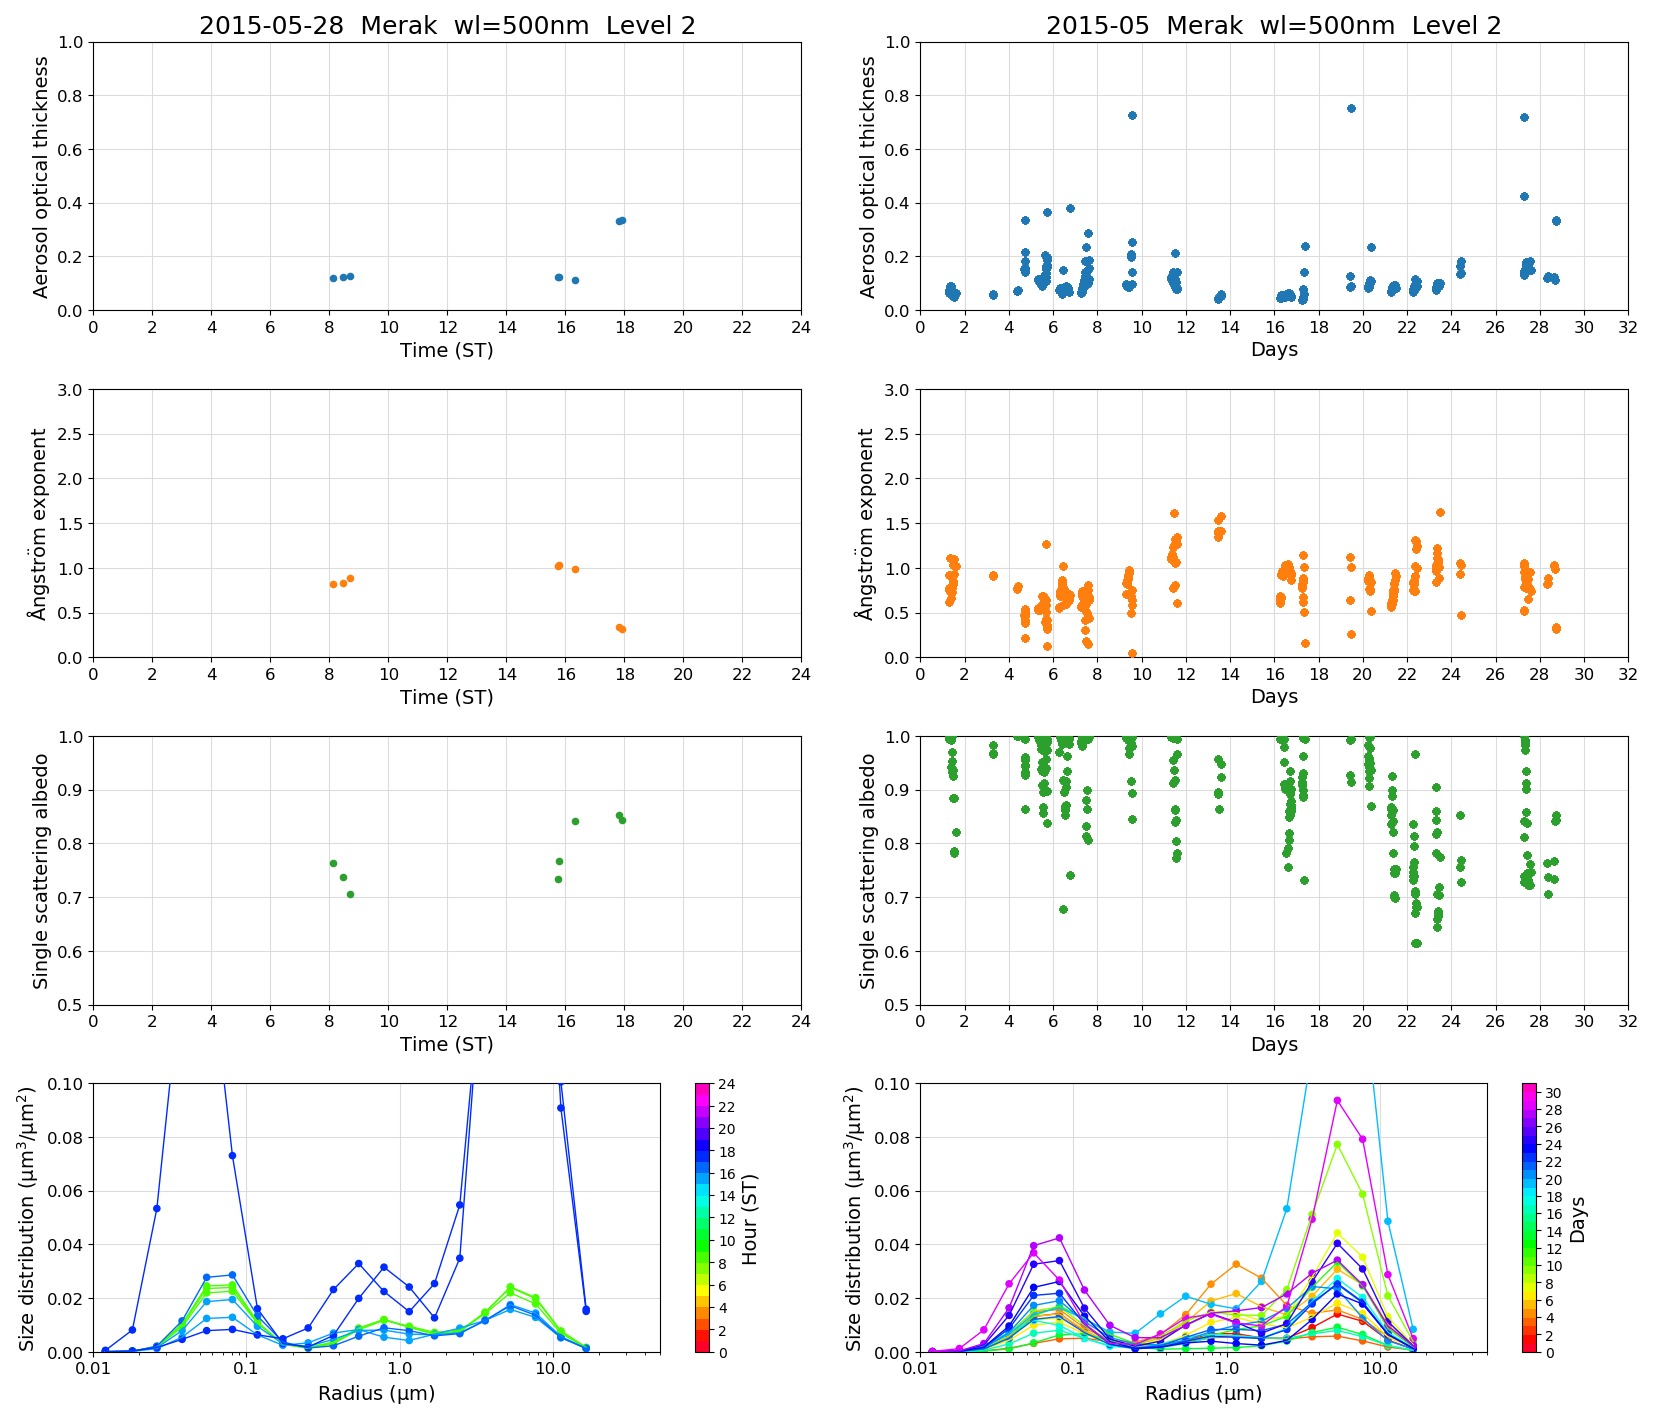This screenshot has height=1420, width=1654.
Task: Select monthly AOT point near day 27 at 0.72
Action: 1524,117
